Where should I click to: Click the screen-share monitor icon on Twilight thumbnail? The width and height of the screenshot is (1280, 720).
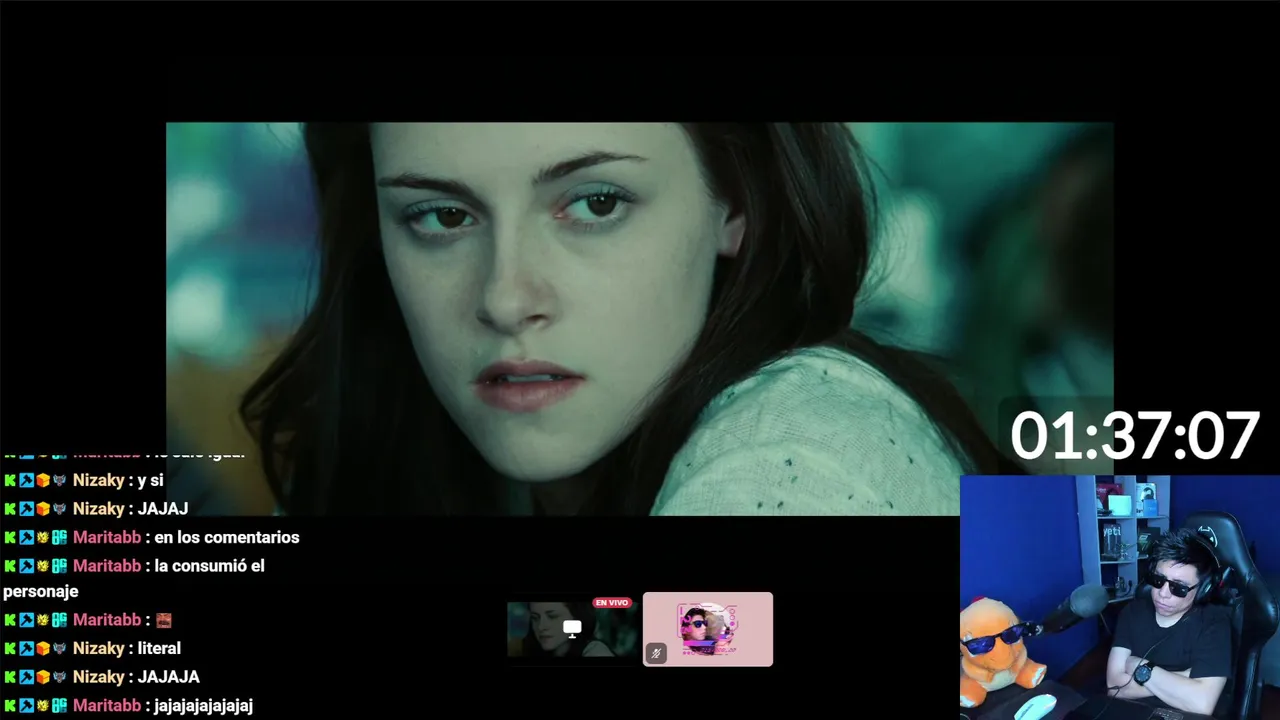point(572,629)
